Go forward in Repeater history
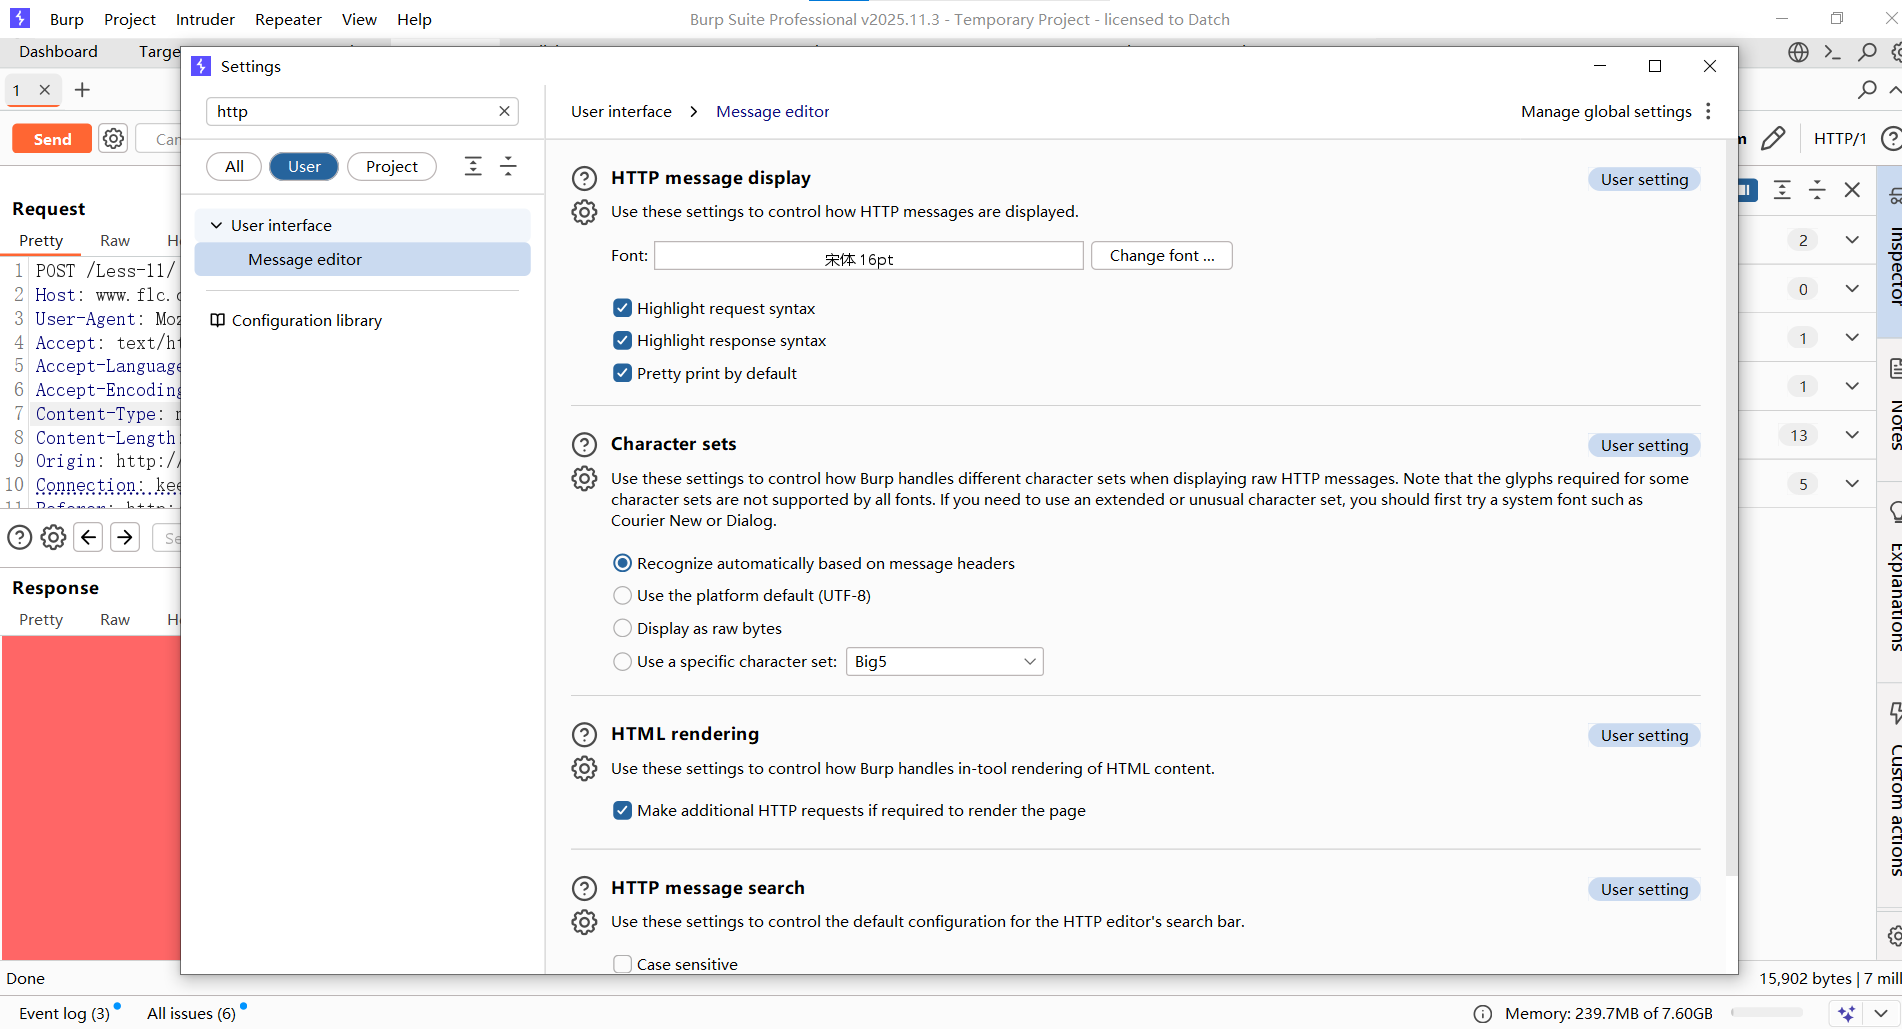1902x1030 pixels. [x=125, y=537]
